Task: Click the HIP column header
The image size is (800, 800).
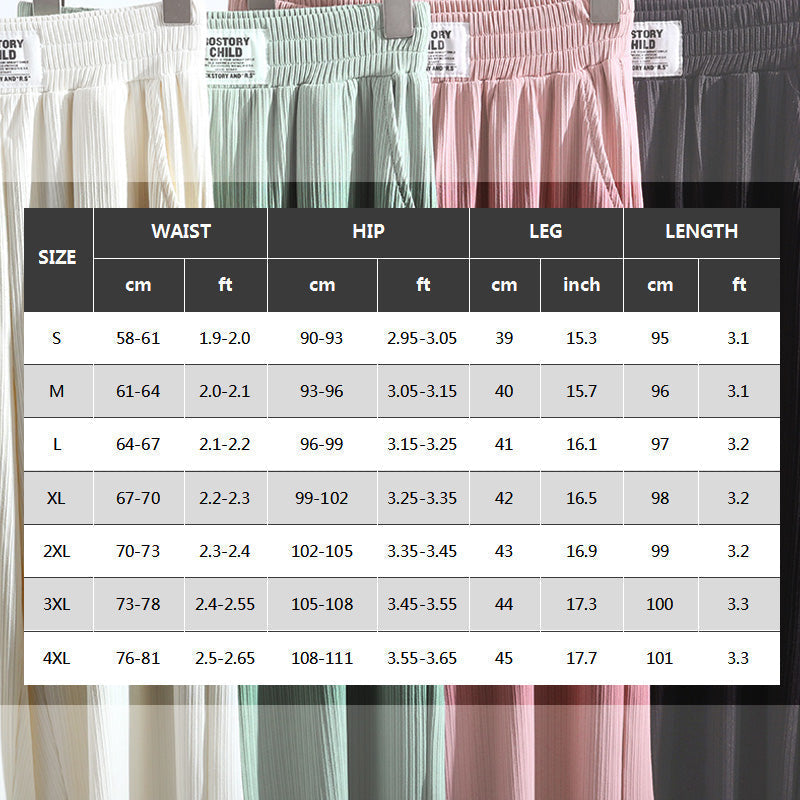Action: [x=368, y=232]
